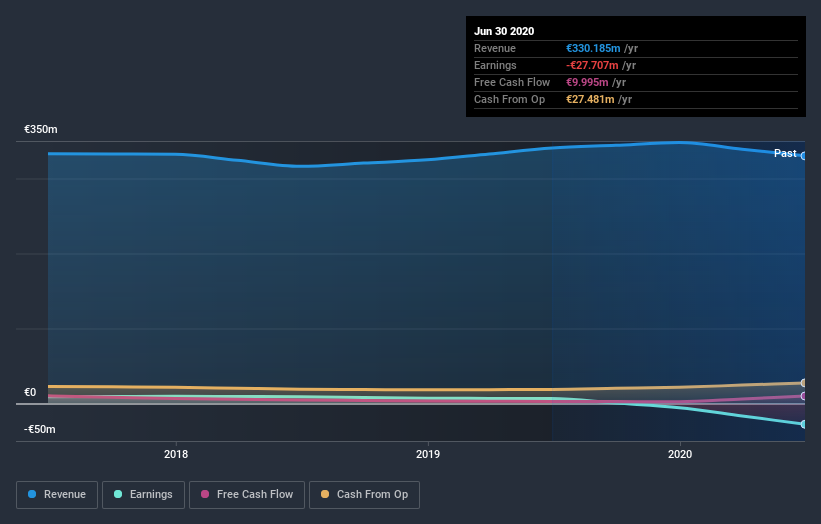This screenshot has width=821, height=524.
Task: Click the €350m y-axis label
Action: (41, 129)
